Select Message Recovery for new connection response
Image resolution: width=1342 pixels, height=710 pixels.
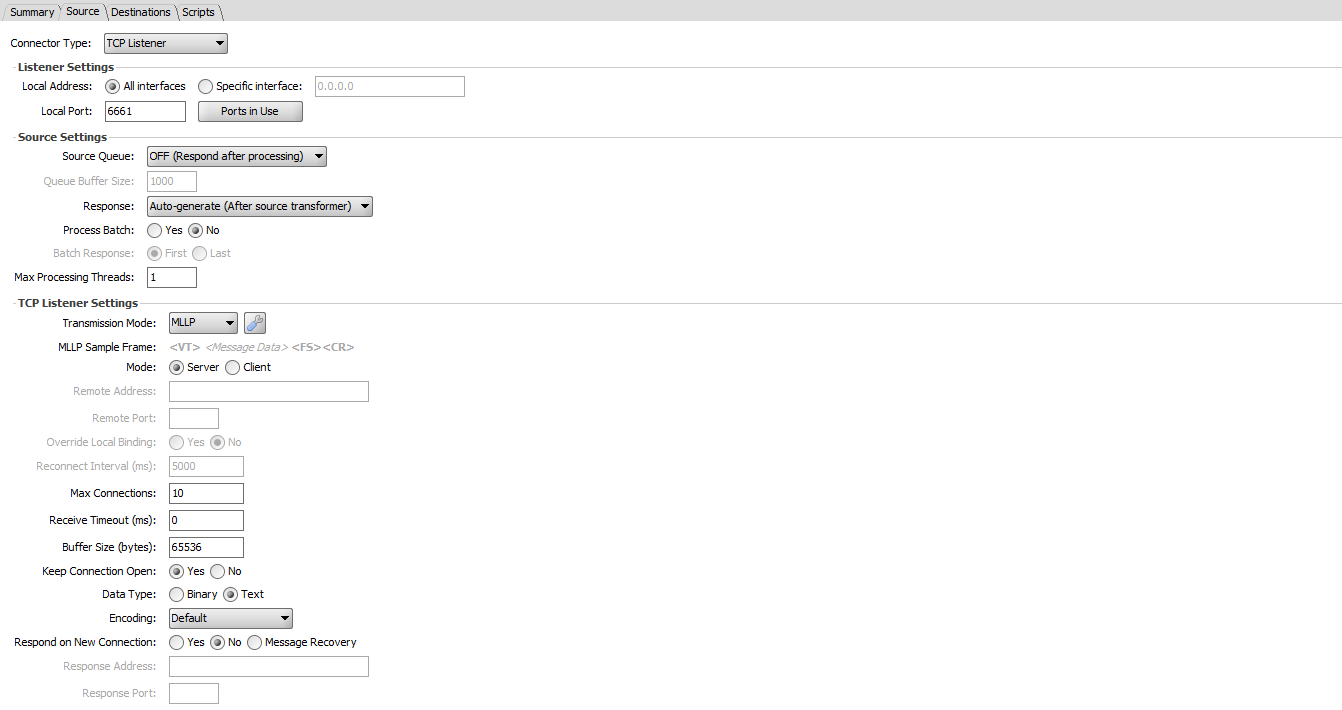point(255,643)
